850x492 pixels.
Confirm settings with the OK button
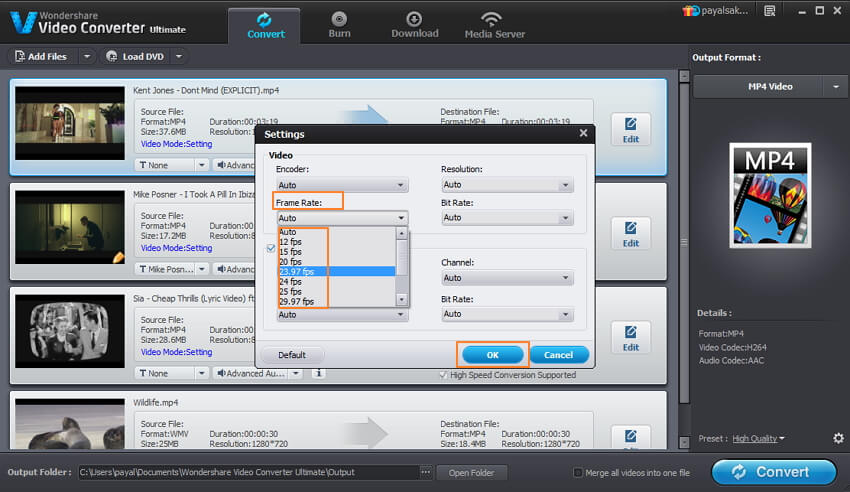pyautogui.click(x=492, y=355)
